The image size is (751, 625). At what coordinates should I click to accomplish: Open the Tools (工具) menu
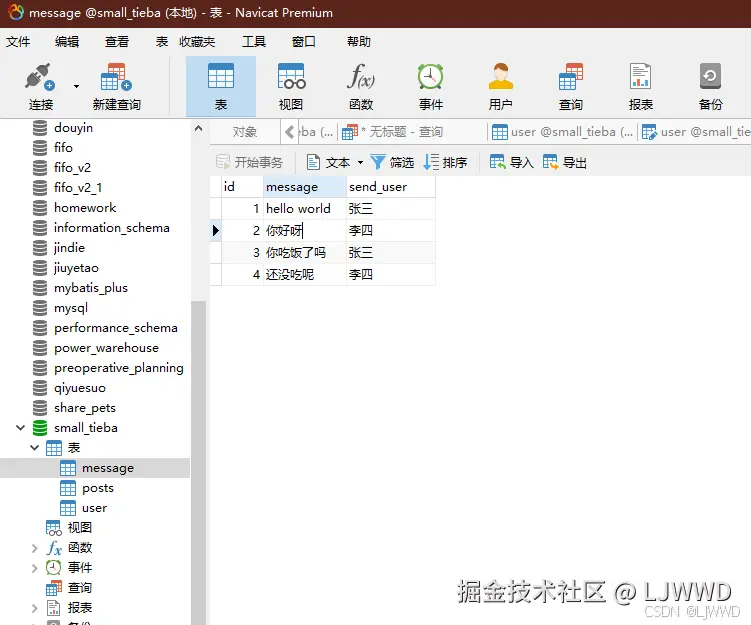pyautogui.click(x=254, y=42)
